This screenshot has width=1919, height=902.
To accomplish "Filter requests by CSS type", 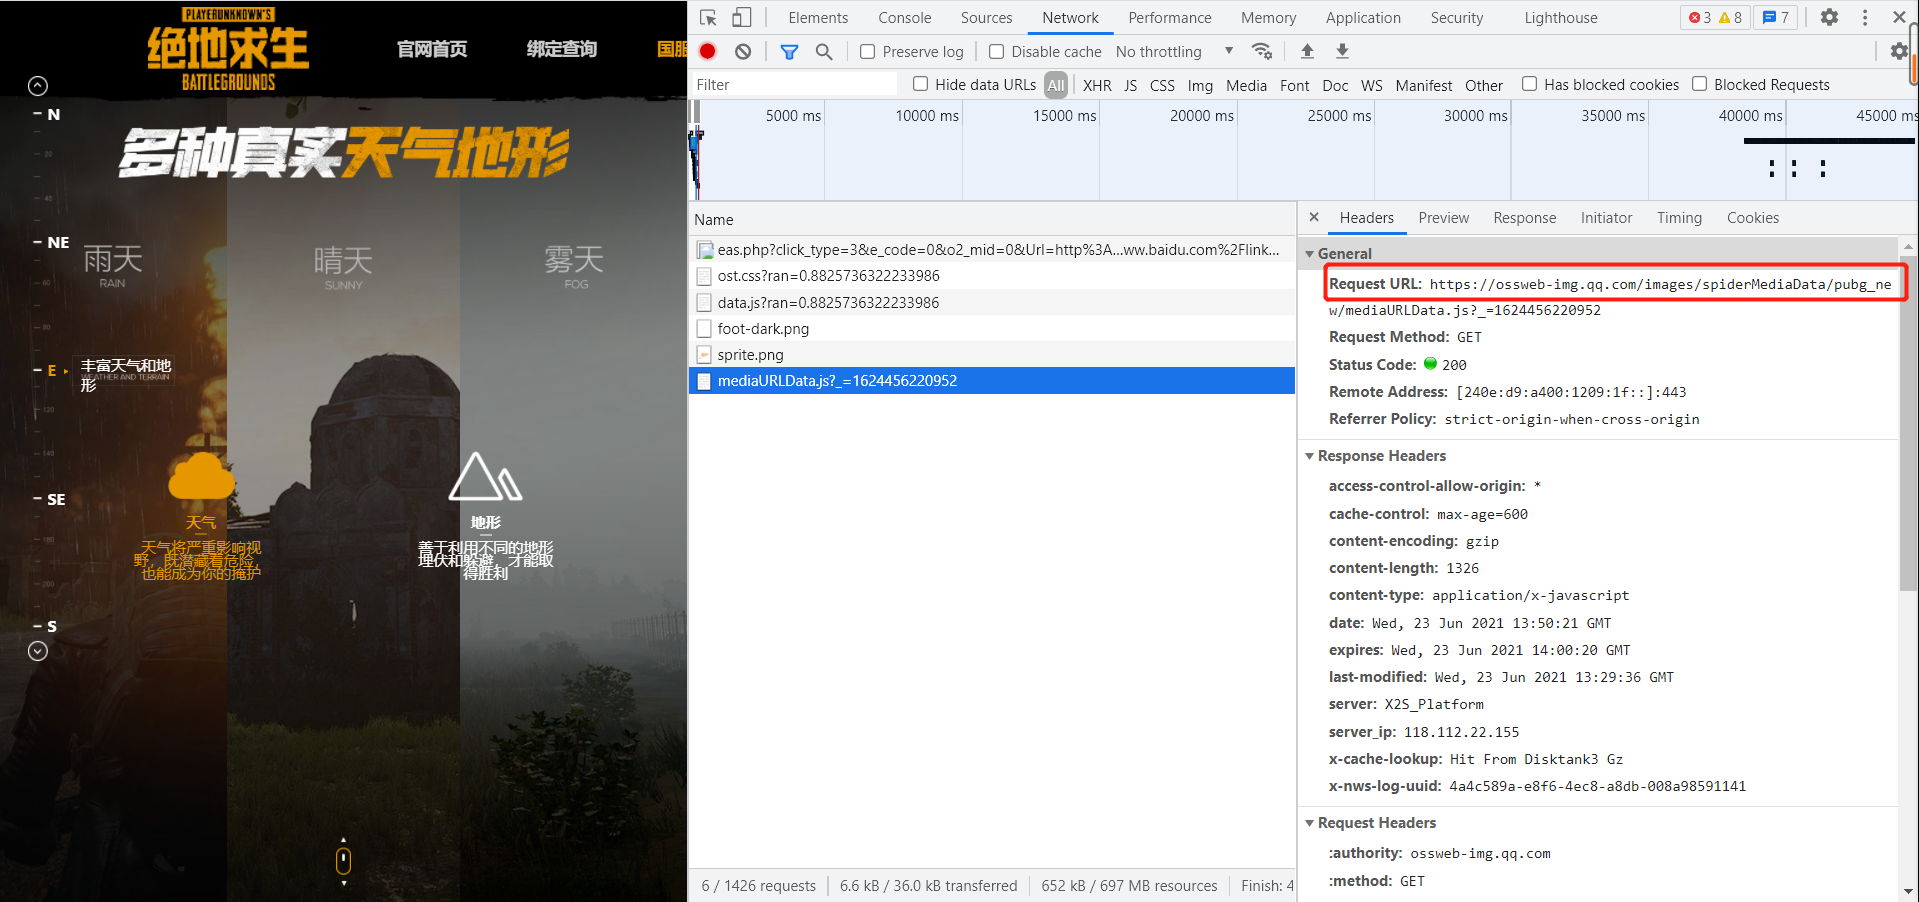I will tap(1162, 85).
